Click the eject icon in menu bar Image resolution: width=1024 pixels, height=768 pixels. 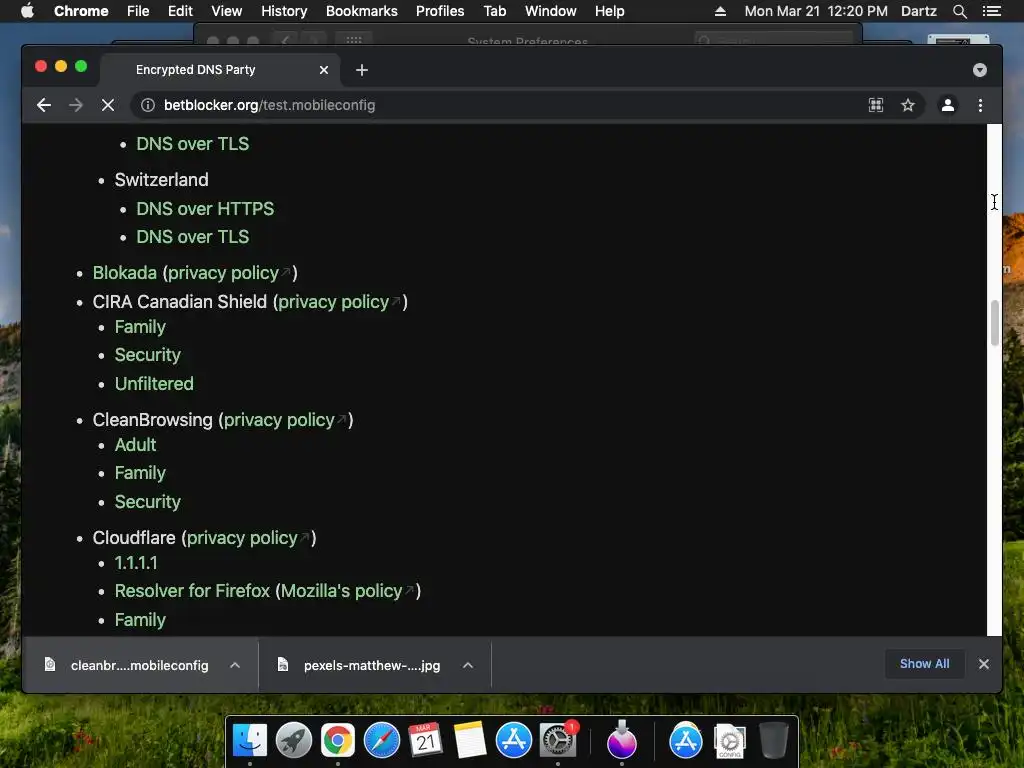[720, 11]
